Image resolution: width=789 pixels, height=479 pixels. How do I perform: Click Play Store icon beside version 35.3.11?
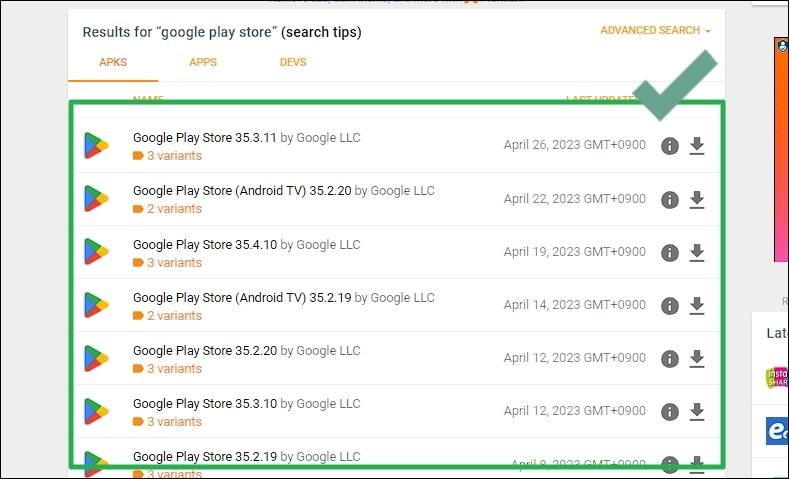[96, 145]
